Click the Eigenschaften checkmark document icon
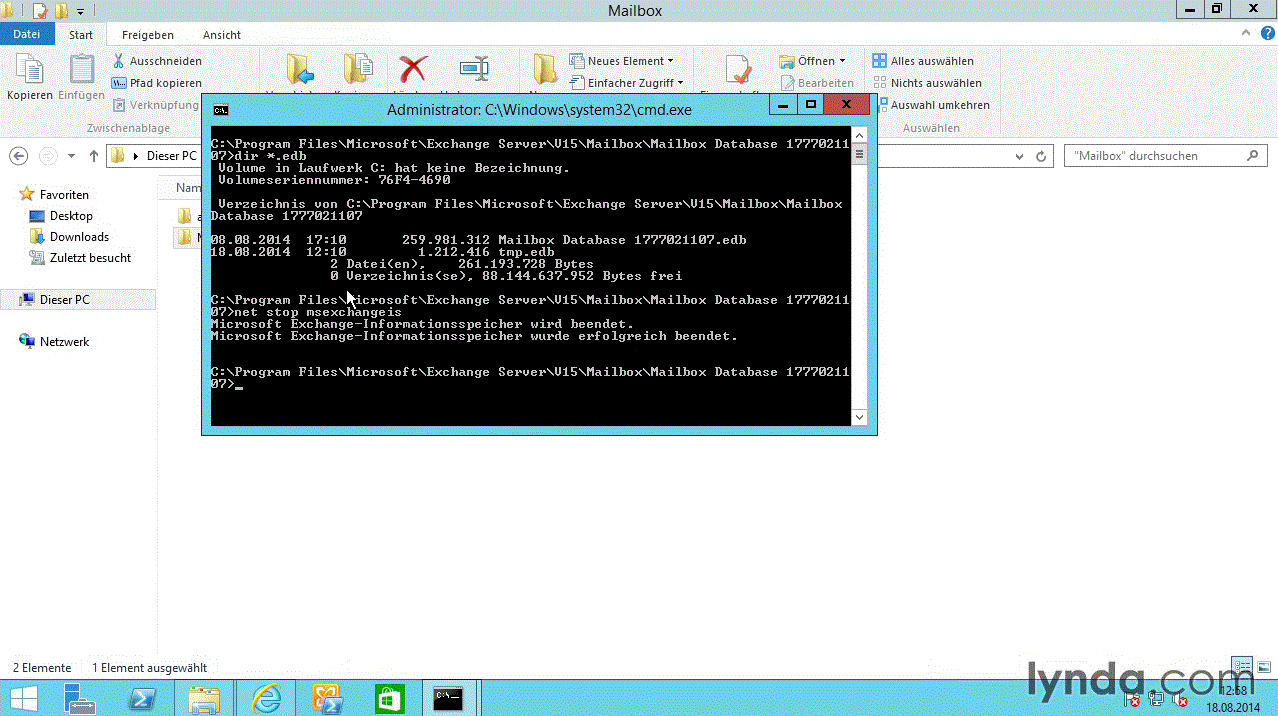 point(738,70)
